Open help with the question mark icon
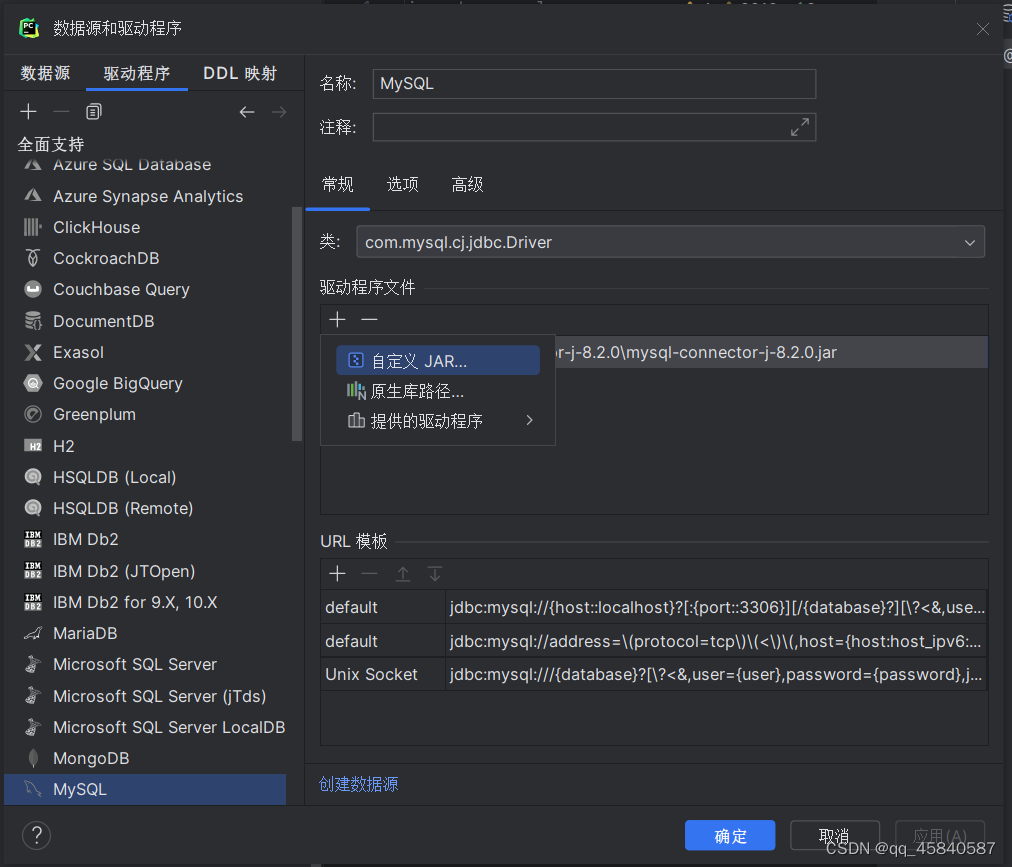The image size is (1012, 867). pyautogui.click(x=37, y=835)
